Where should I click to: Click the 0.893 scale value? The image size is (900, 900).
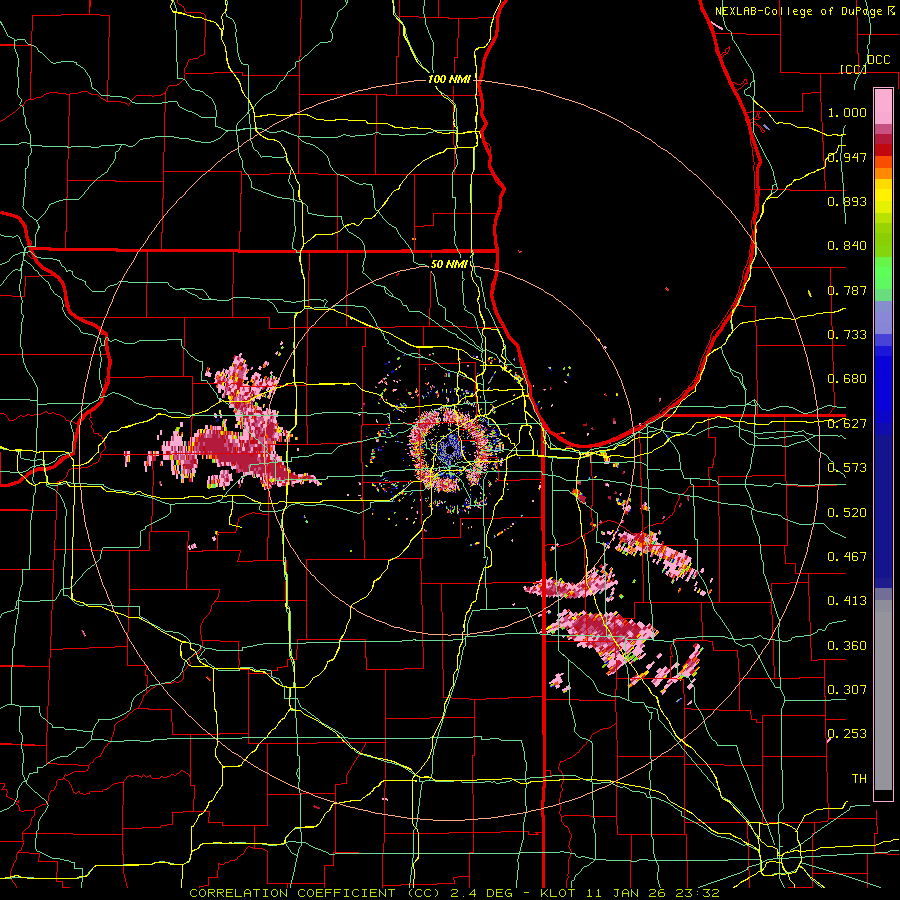(x=847, y=201)
